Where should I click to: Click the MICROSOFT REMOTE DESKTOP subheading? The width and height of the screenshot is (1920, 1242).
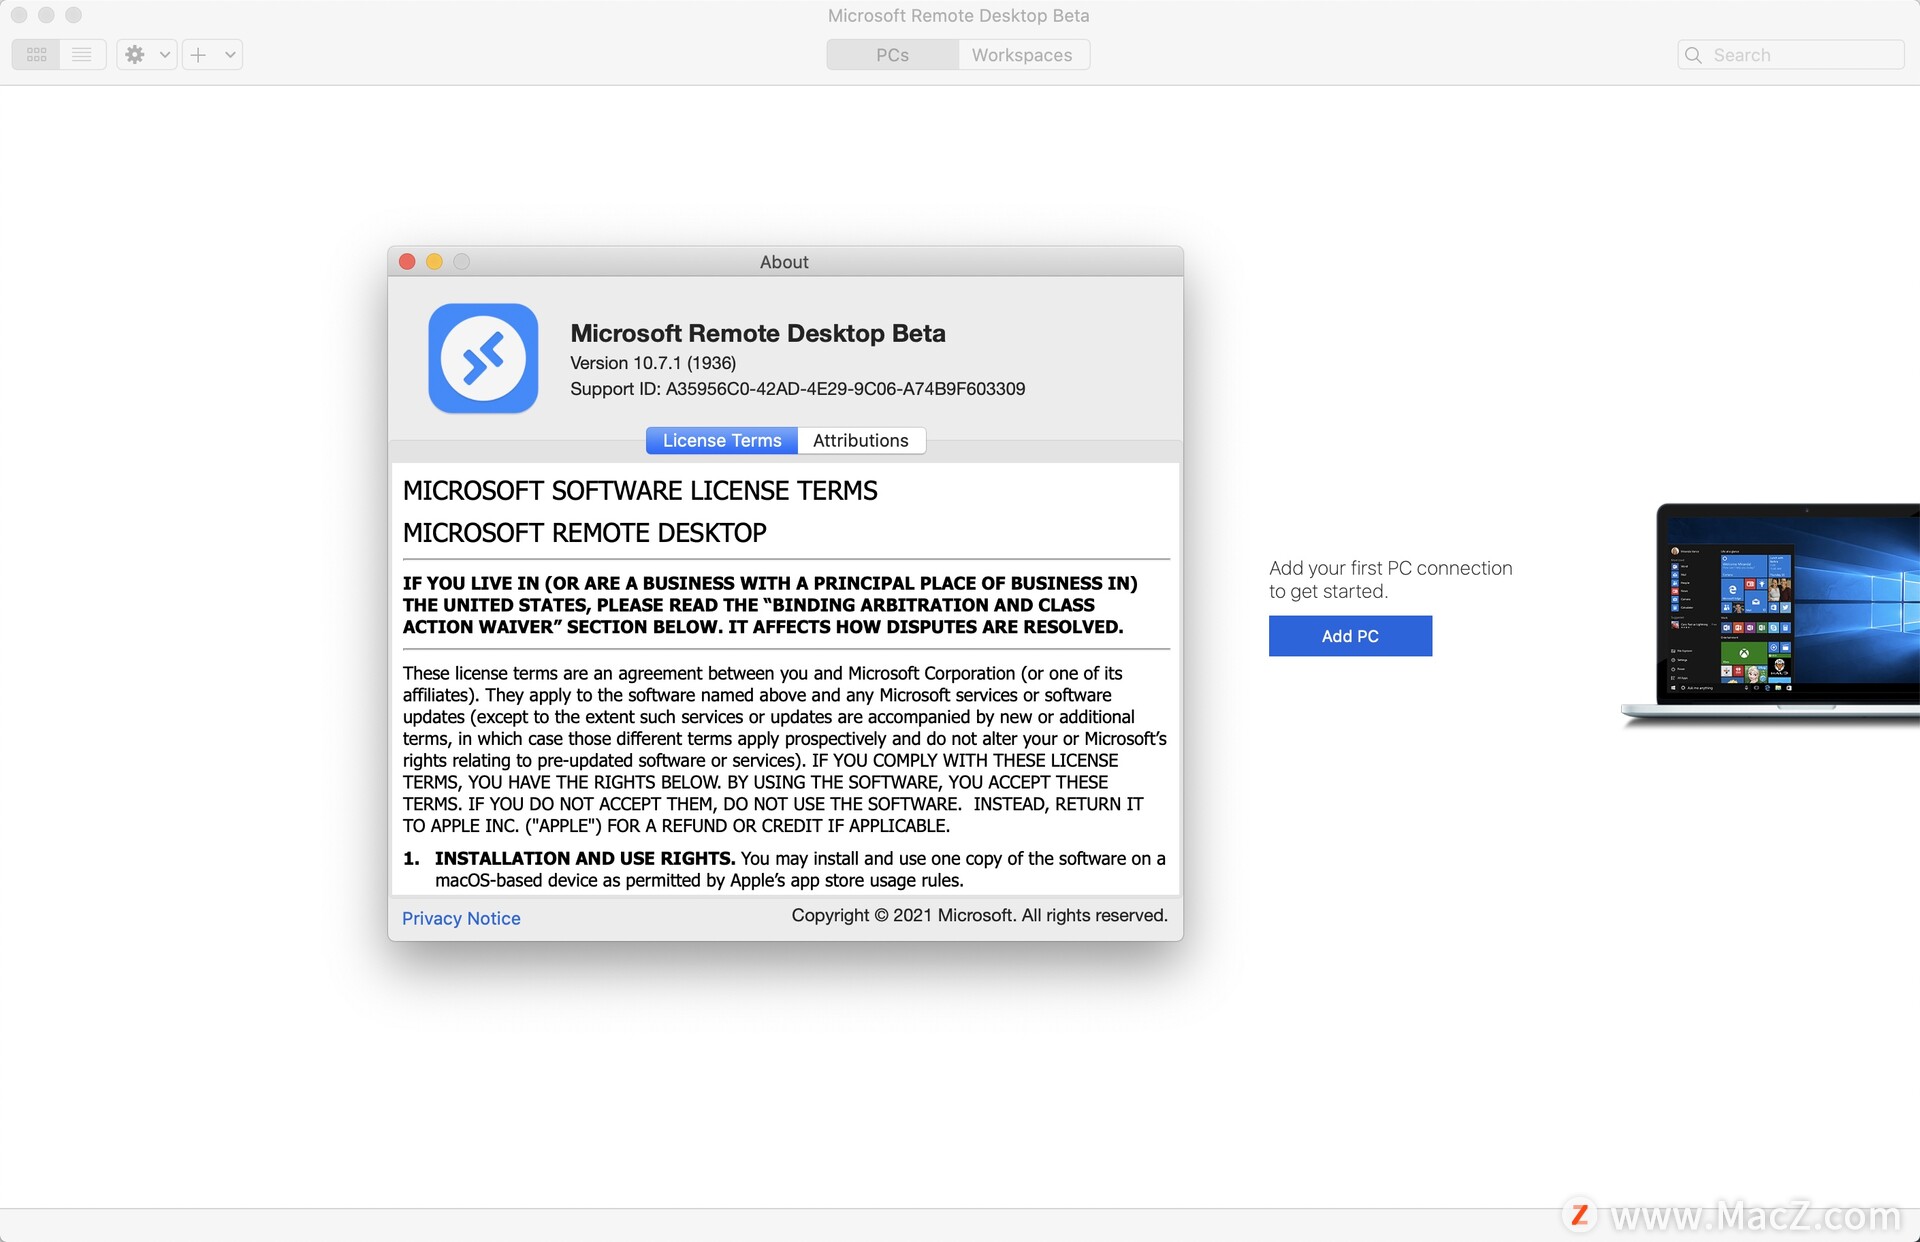tap(584, 533)
